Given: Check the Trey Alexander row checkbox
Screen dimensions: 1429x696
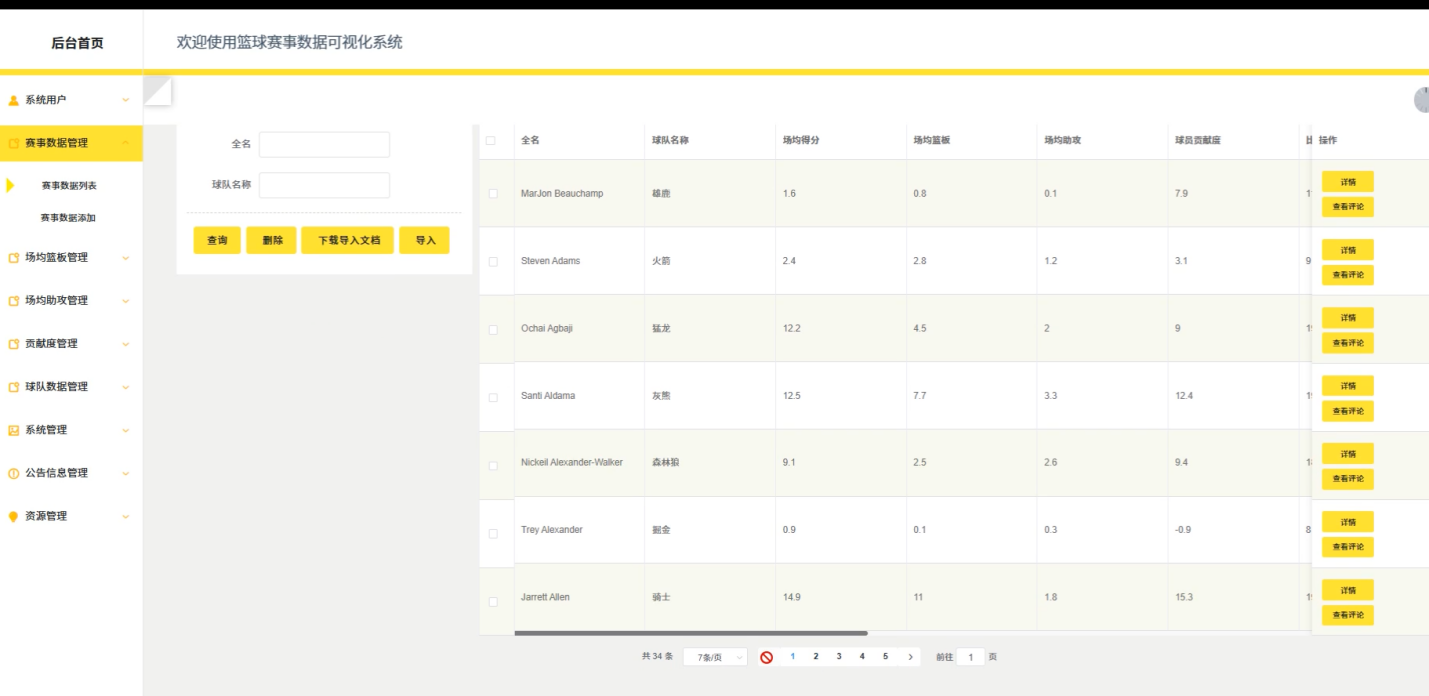Looking at the screenshot, I should [493, 534].
